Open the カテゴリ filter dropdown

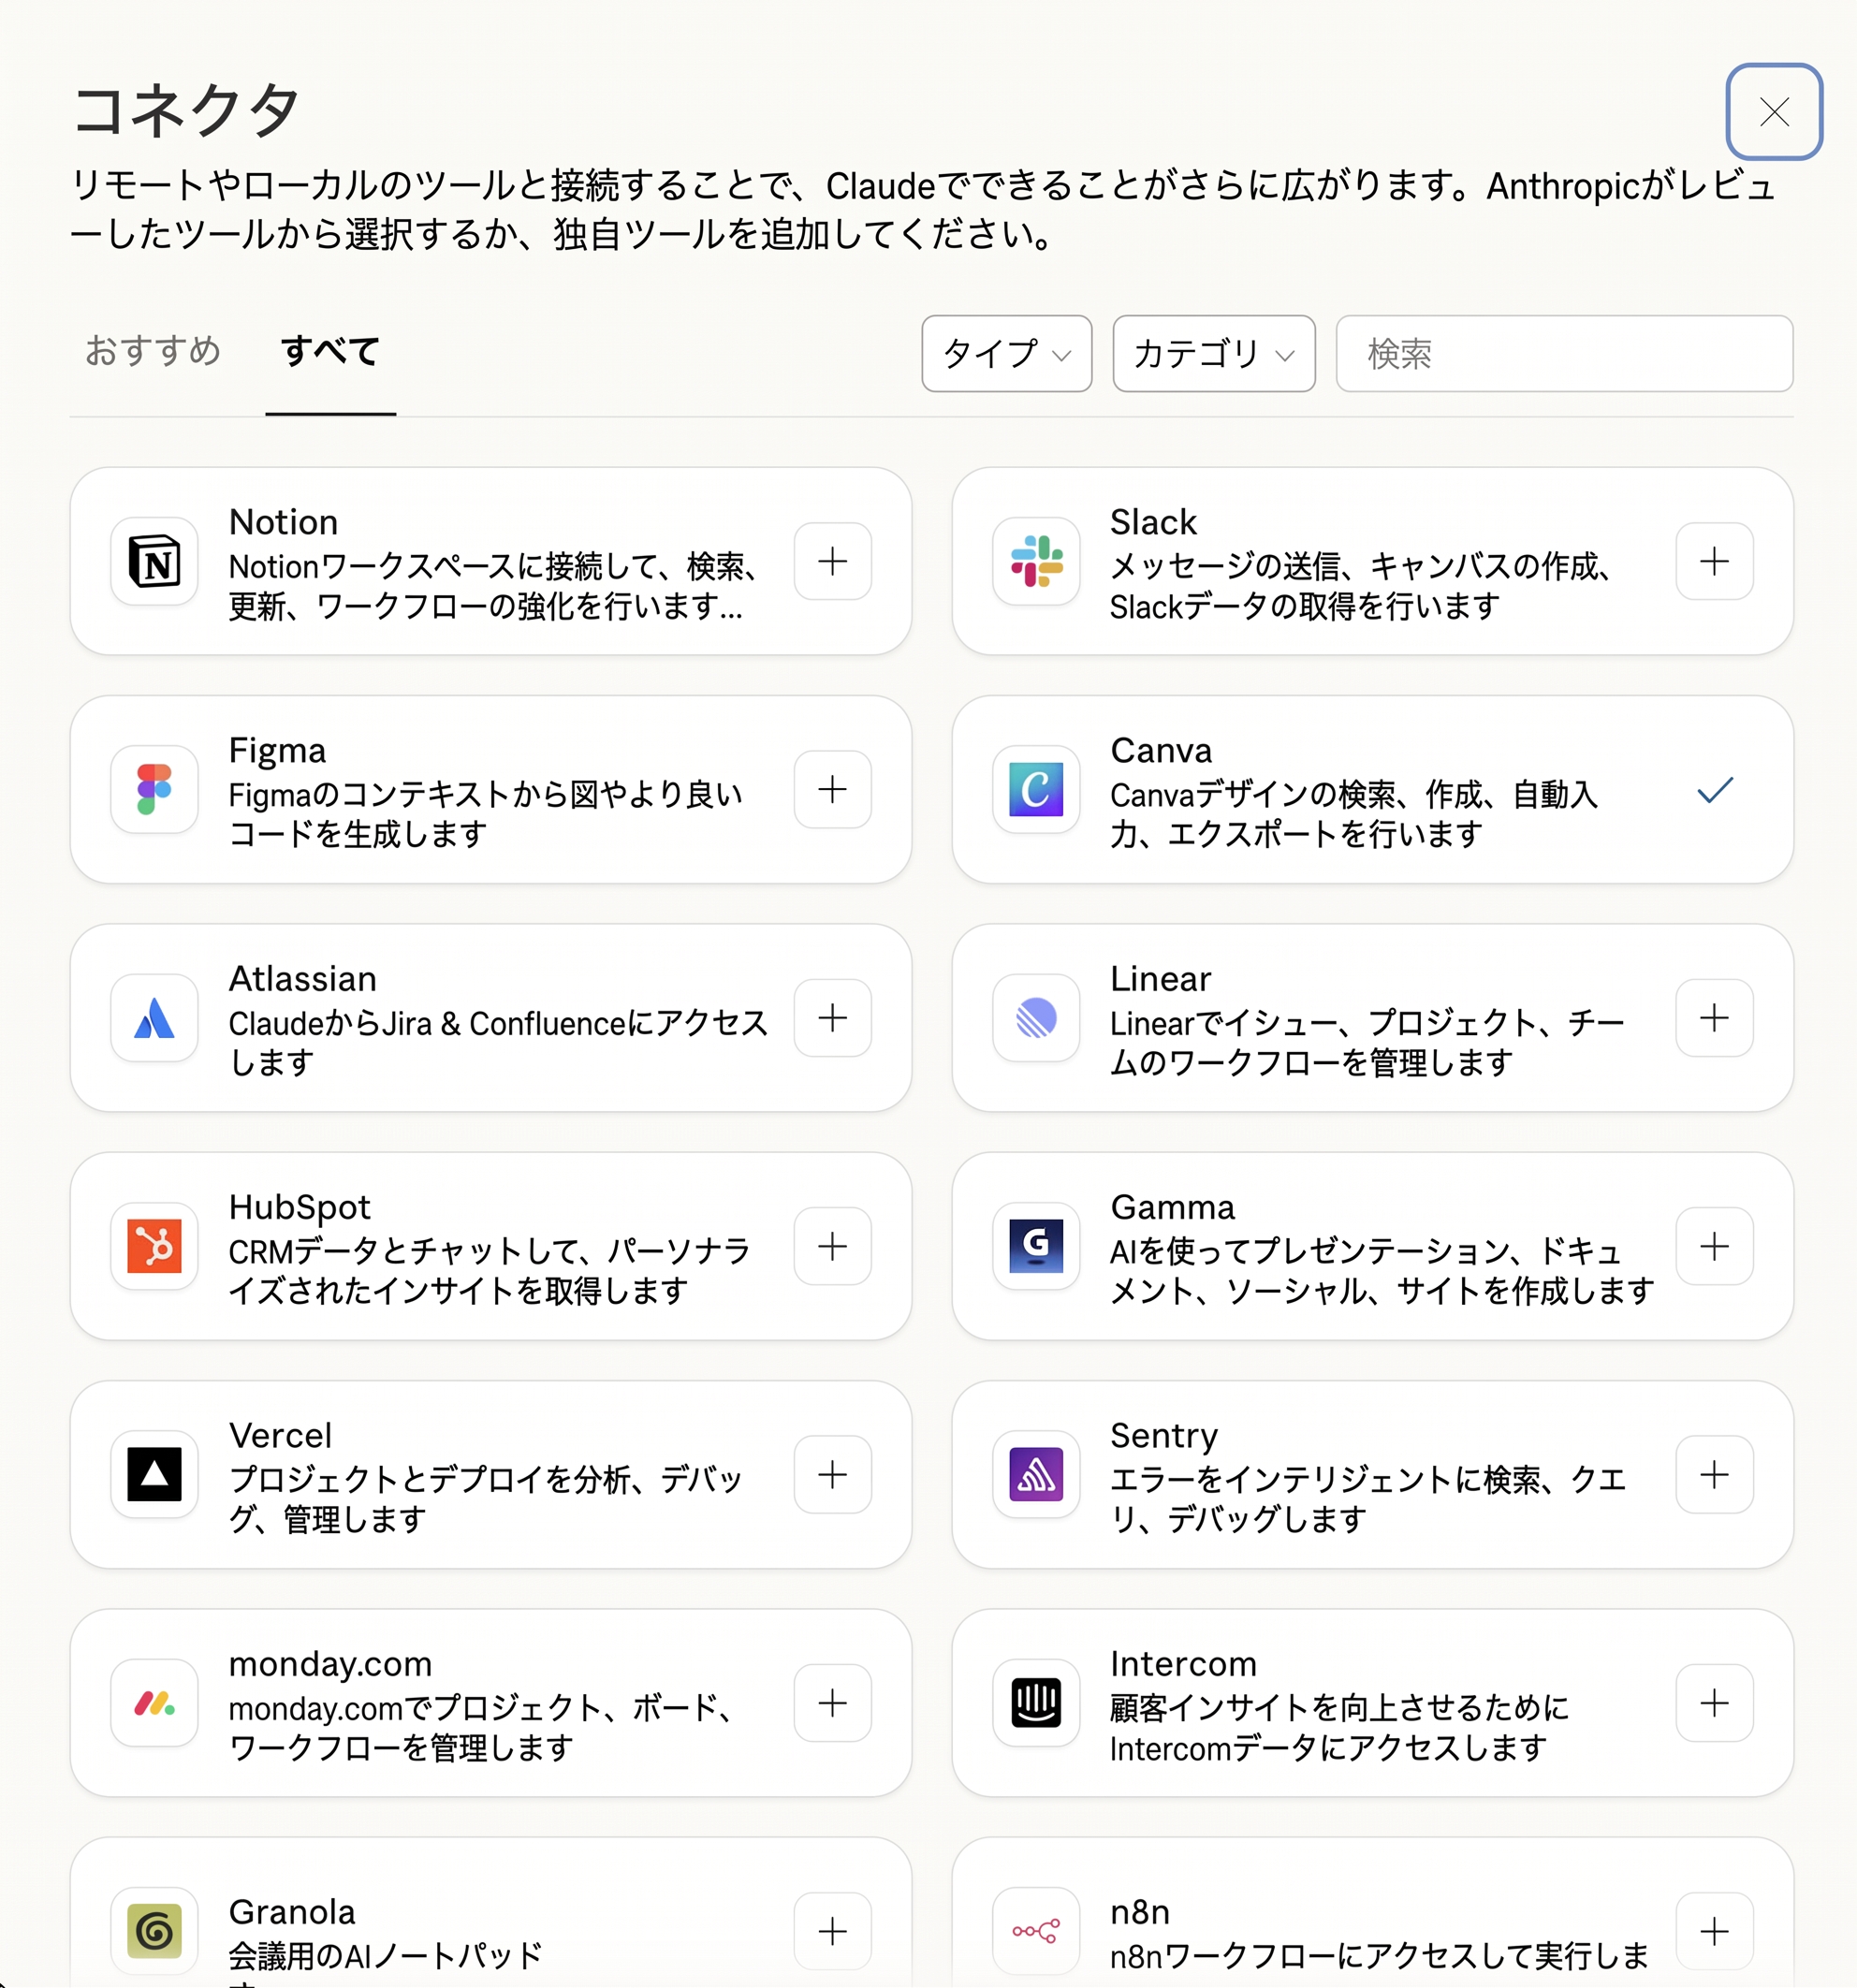tap(1213, 354)
